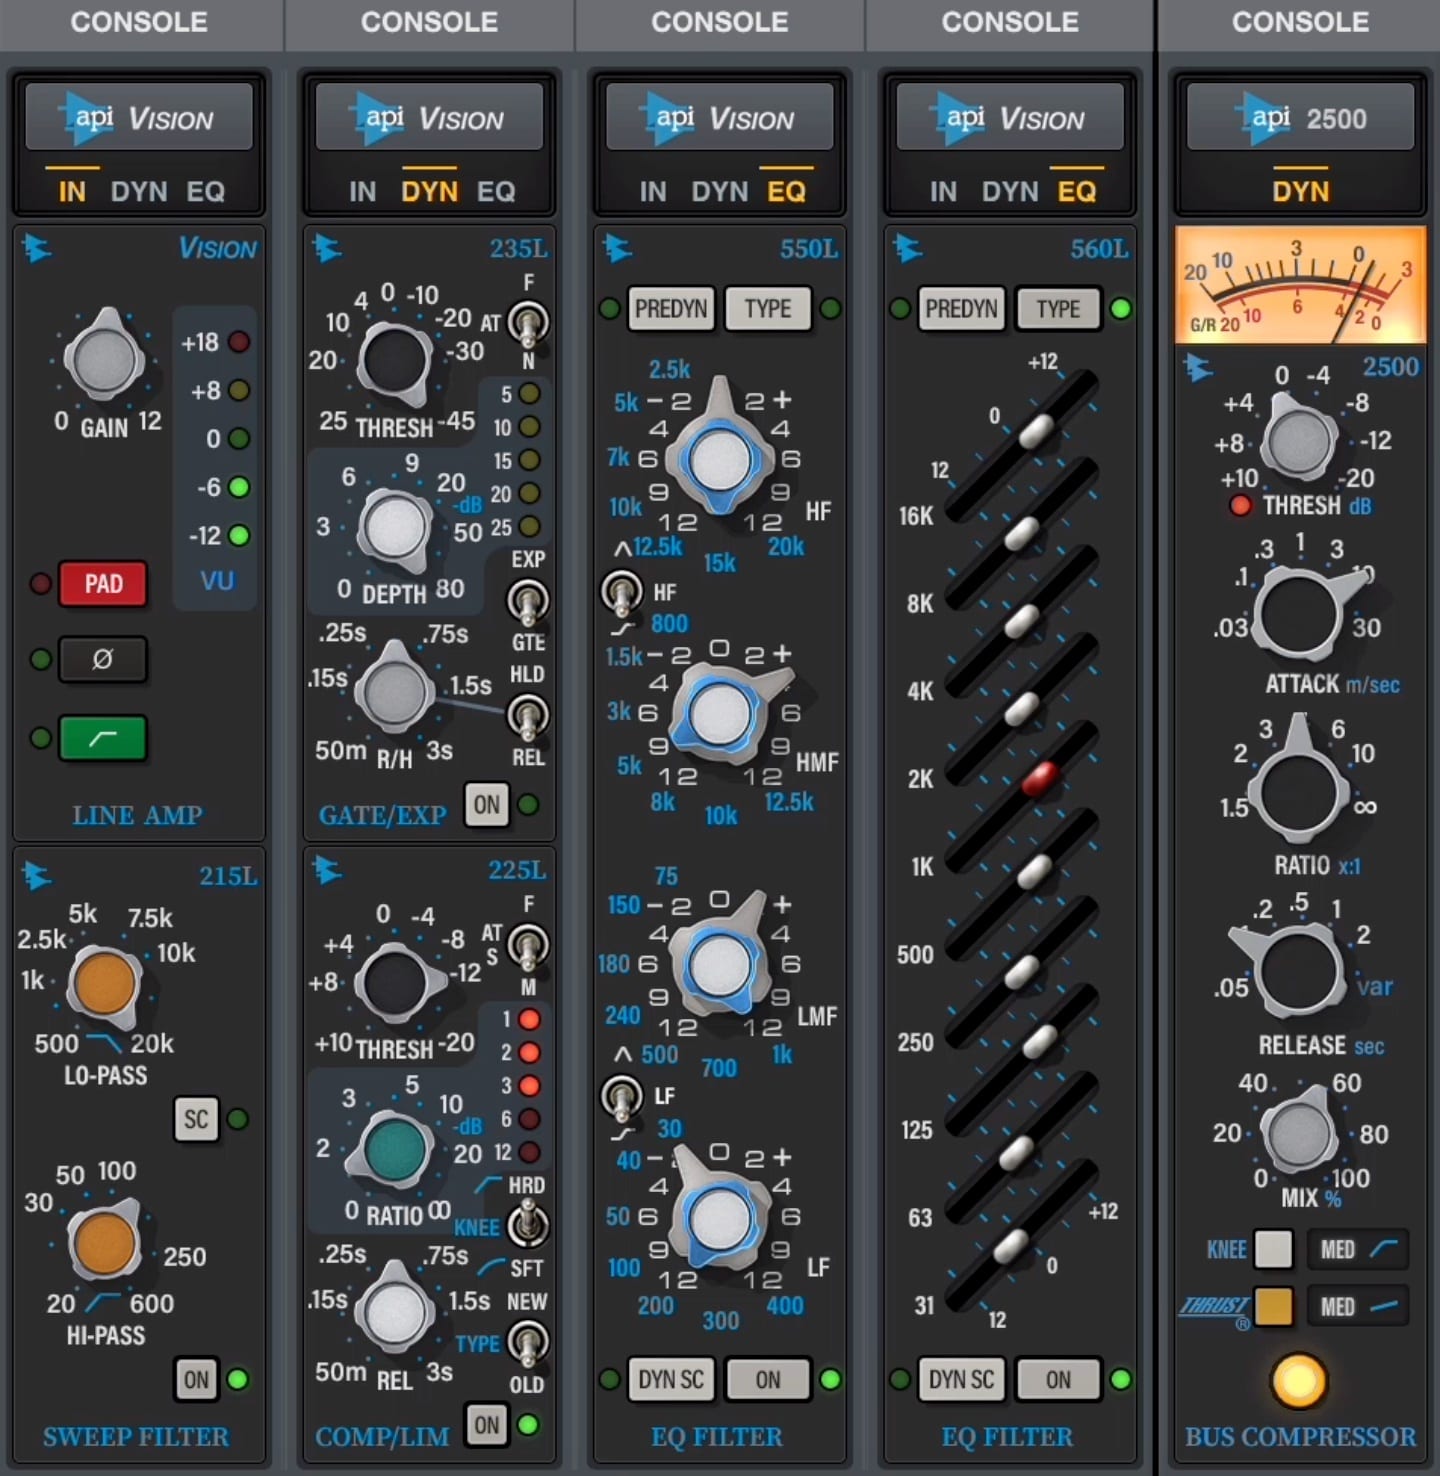Open the TYPE selector on the 550L EQ
This screenshot has height=1476, width=1440.
click(767, 309)
